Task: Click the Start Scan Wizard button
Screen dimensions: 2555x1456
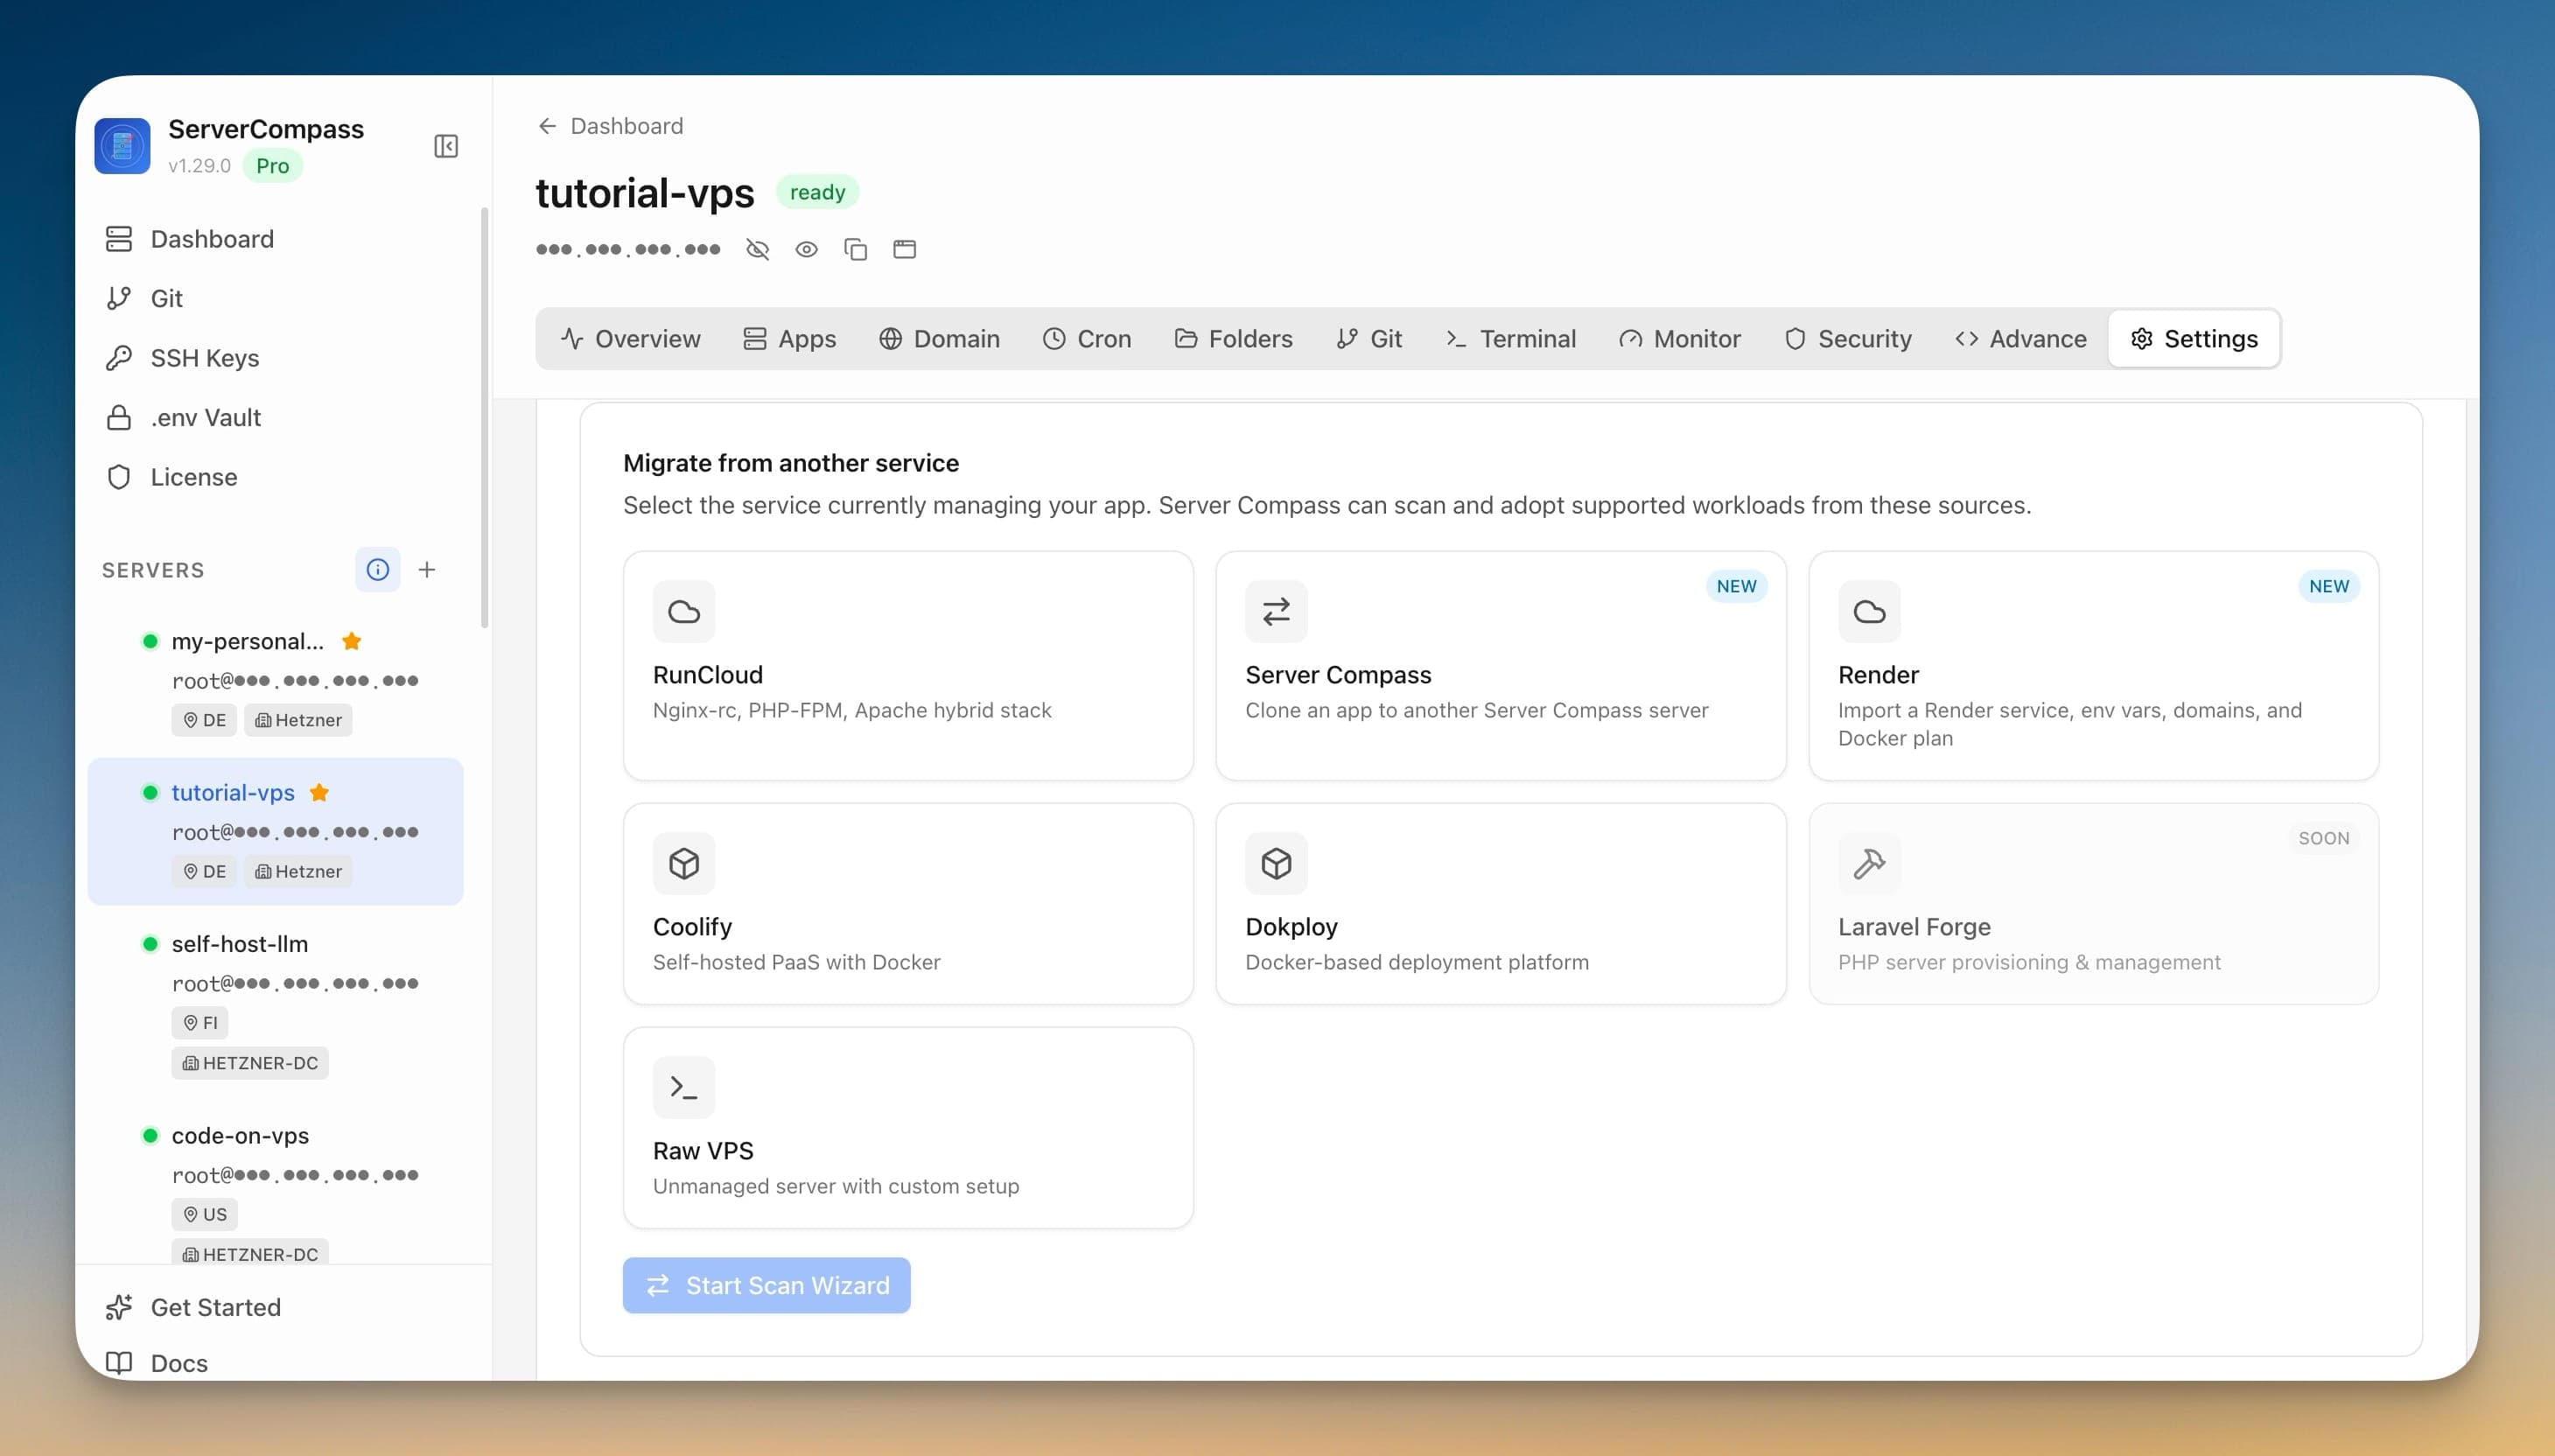Action: coord(766,1285)
